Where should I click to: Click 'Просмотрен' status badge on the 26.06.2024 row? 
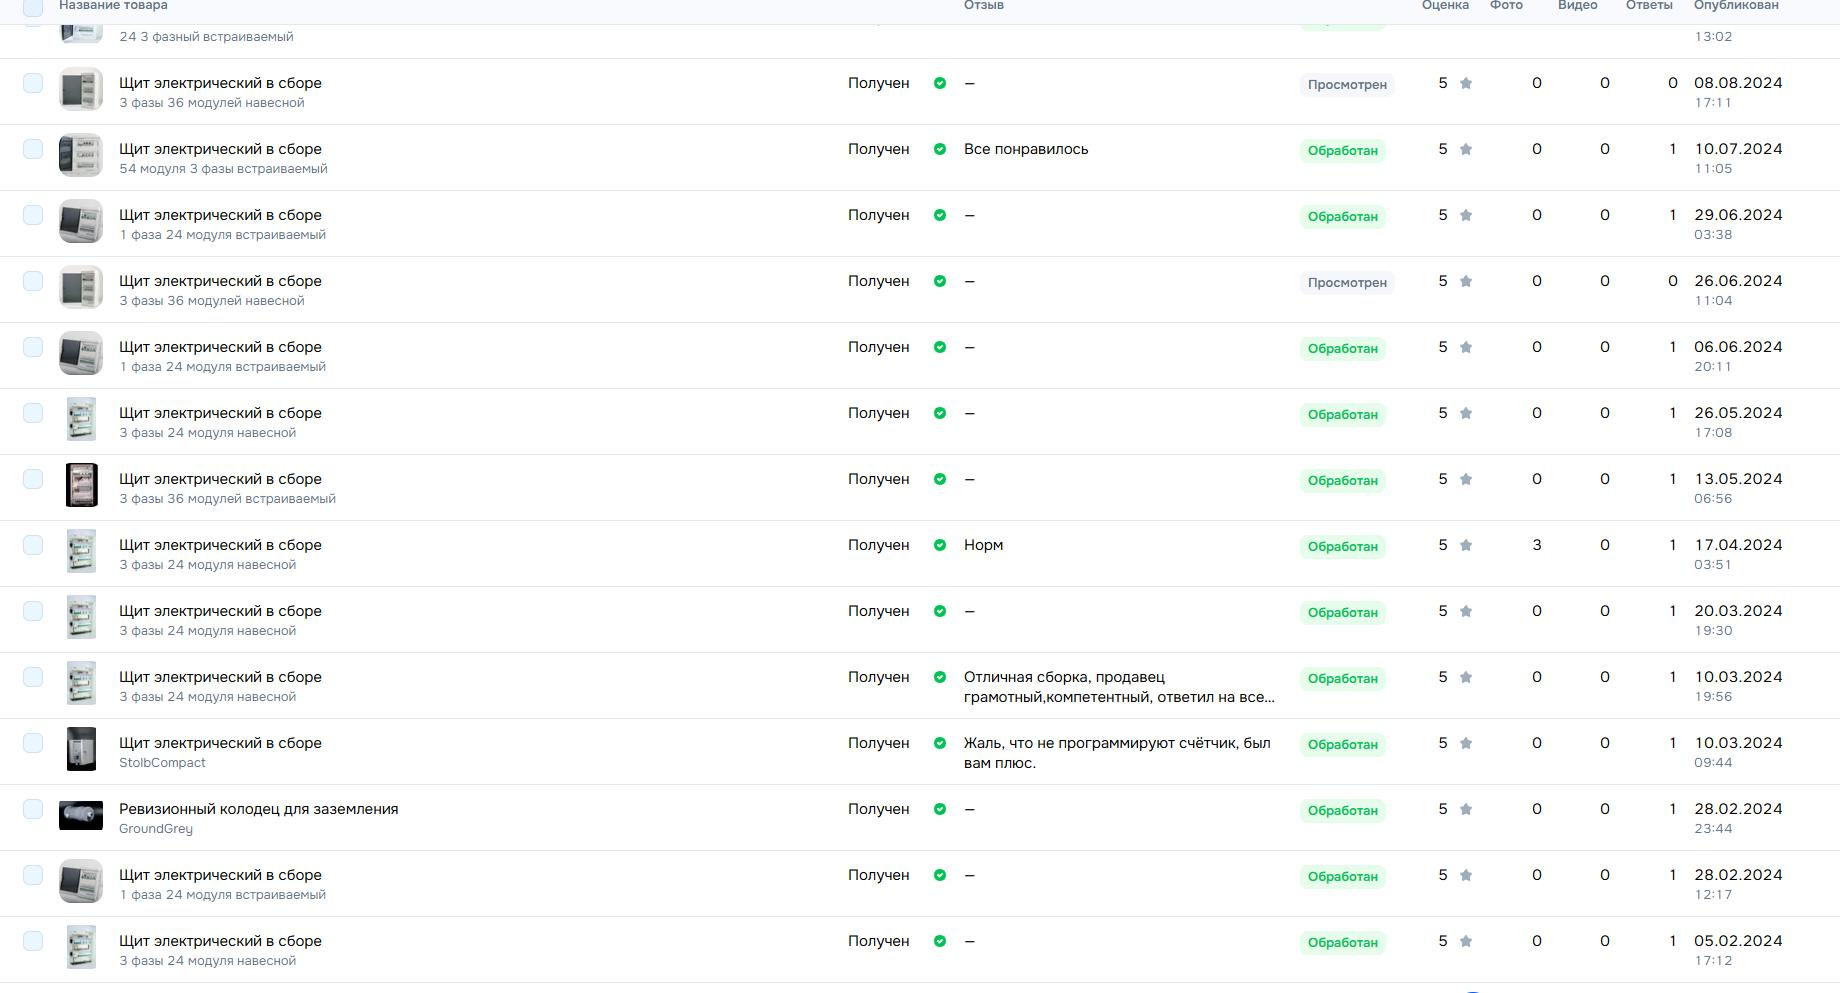(1346, 283)
